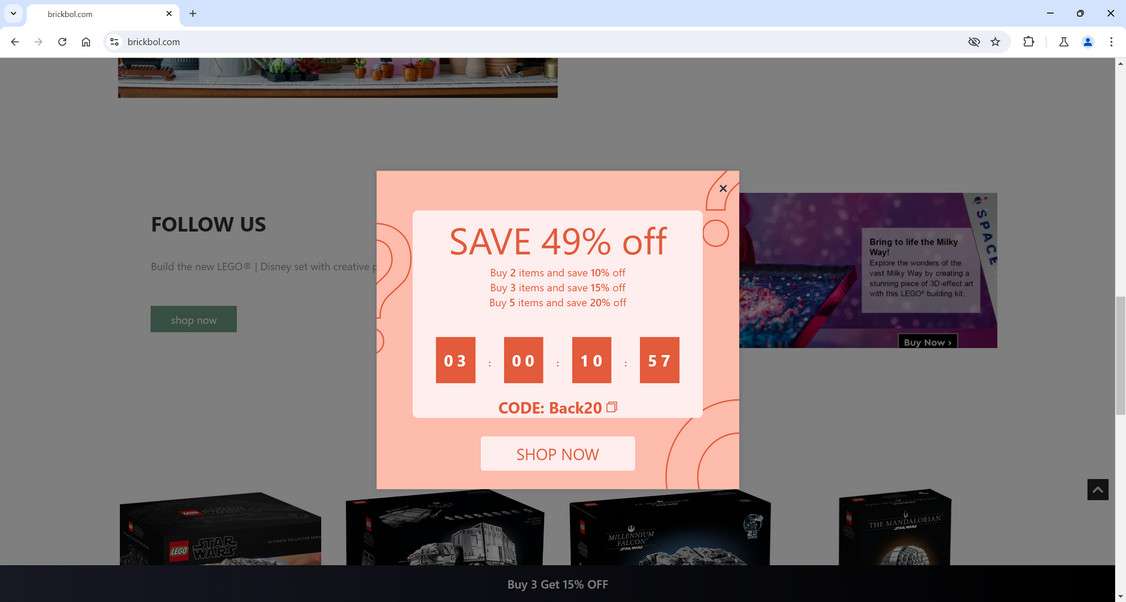Open a new tab with plus

pyautogui.click(x=192, y=14)
